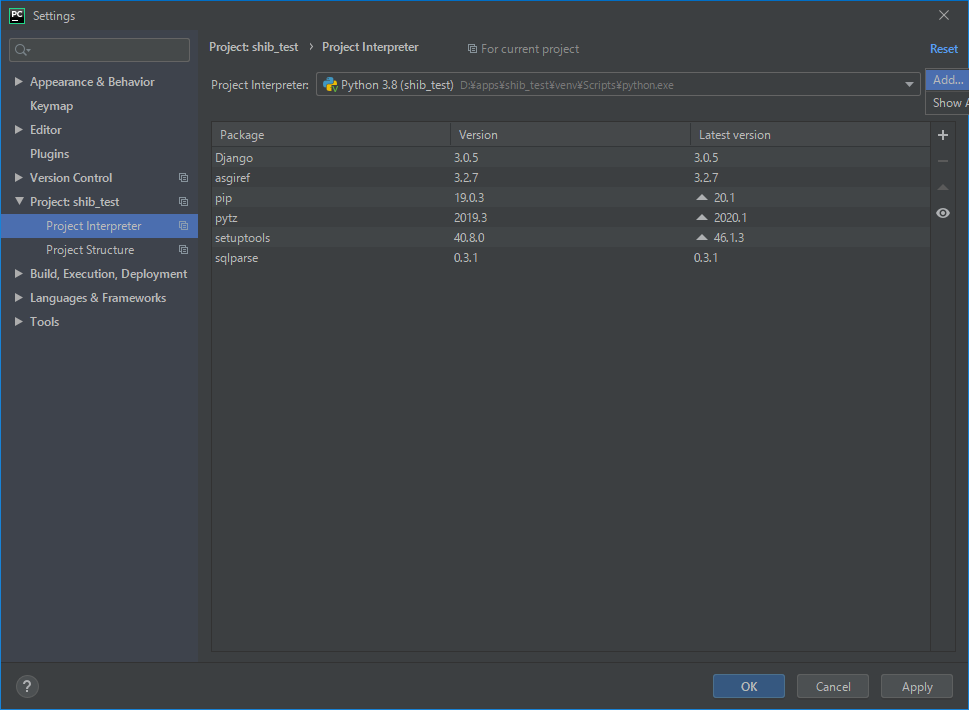
Task: Click the PyCharm logo in the title bar
Action: 14,15
